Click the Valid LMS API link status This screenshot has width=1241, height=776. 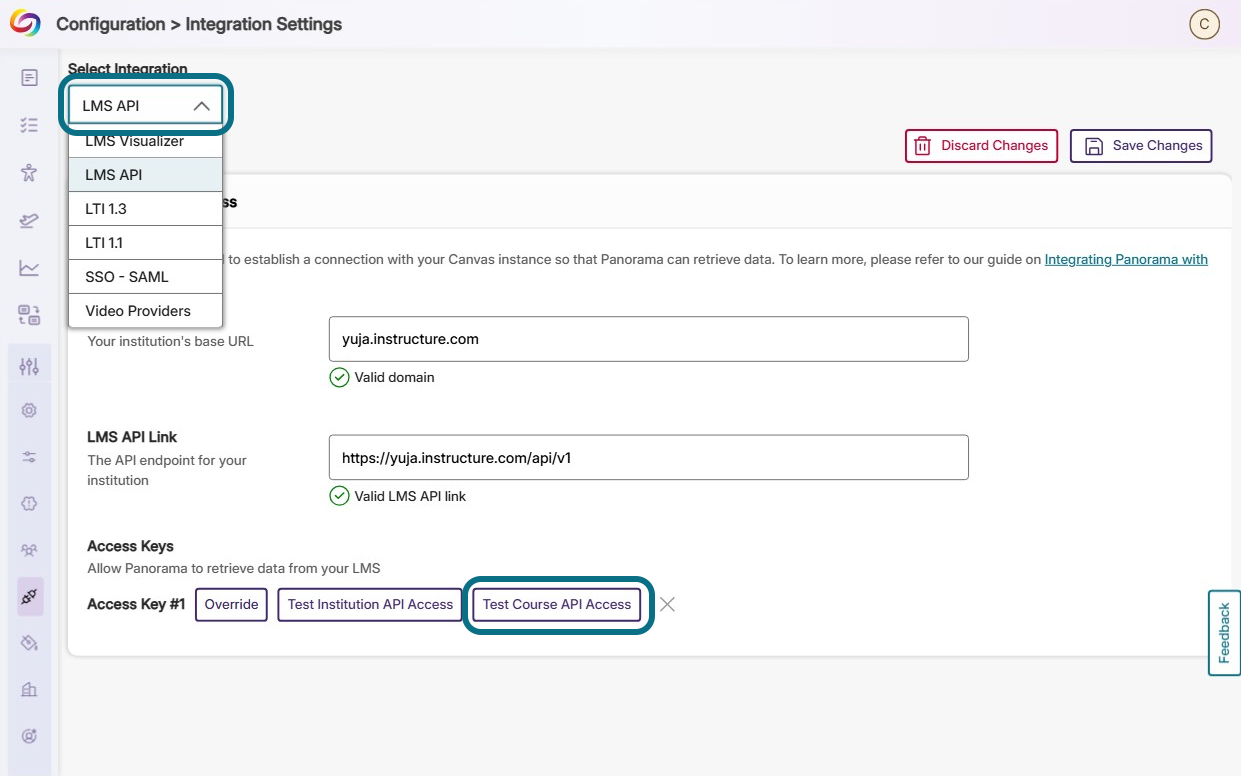[x=410, y=496]
